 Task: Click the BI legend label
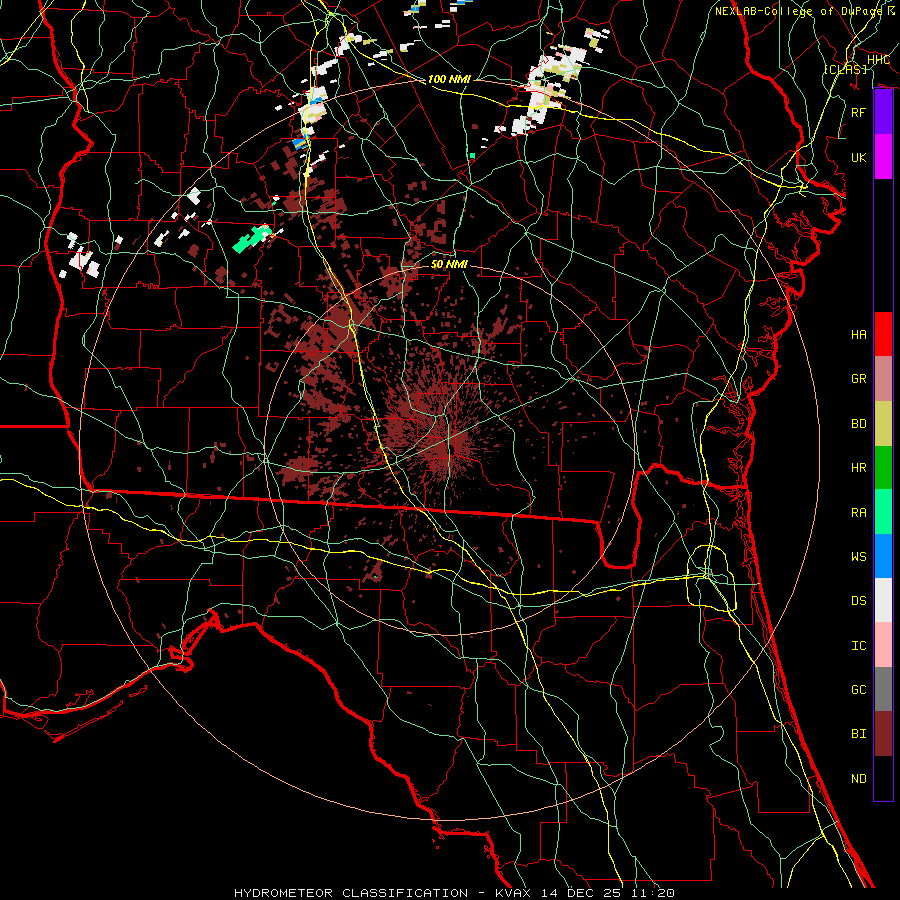click(x=859, y=734)
